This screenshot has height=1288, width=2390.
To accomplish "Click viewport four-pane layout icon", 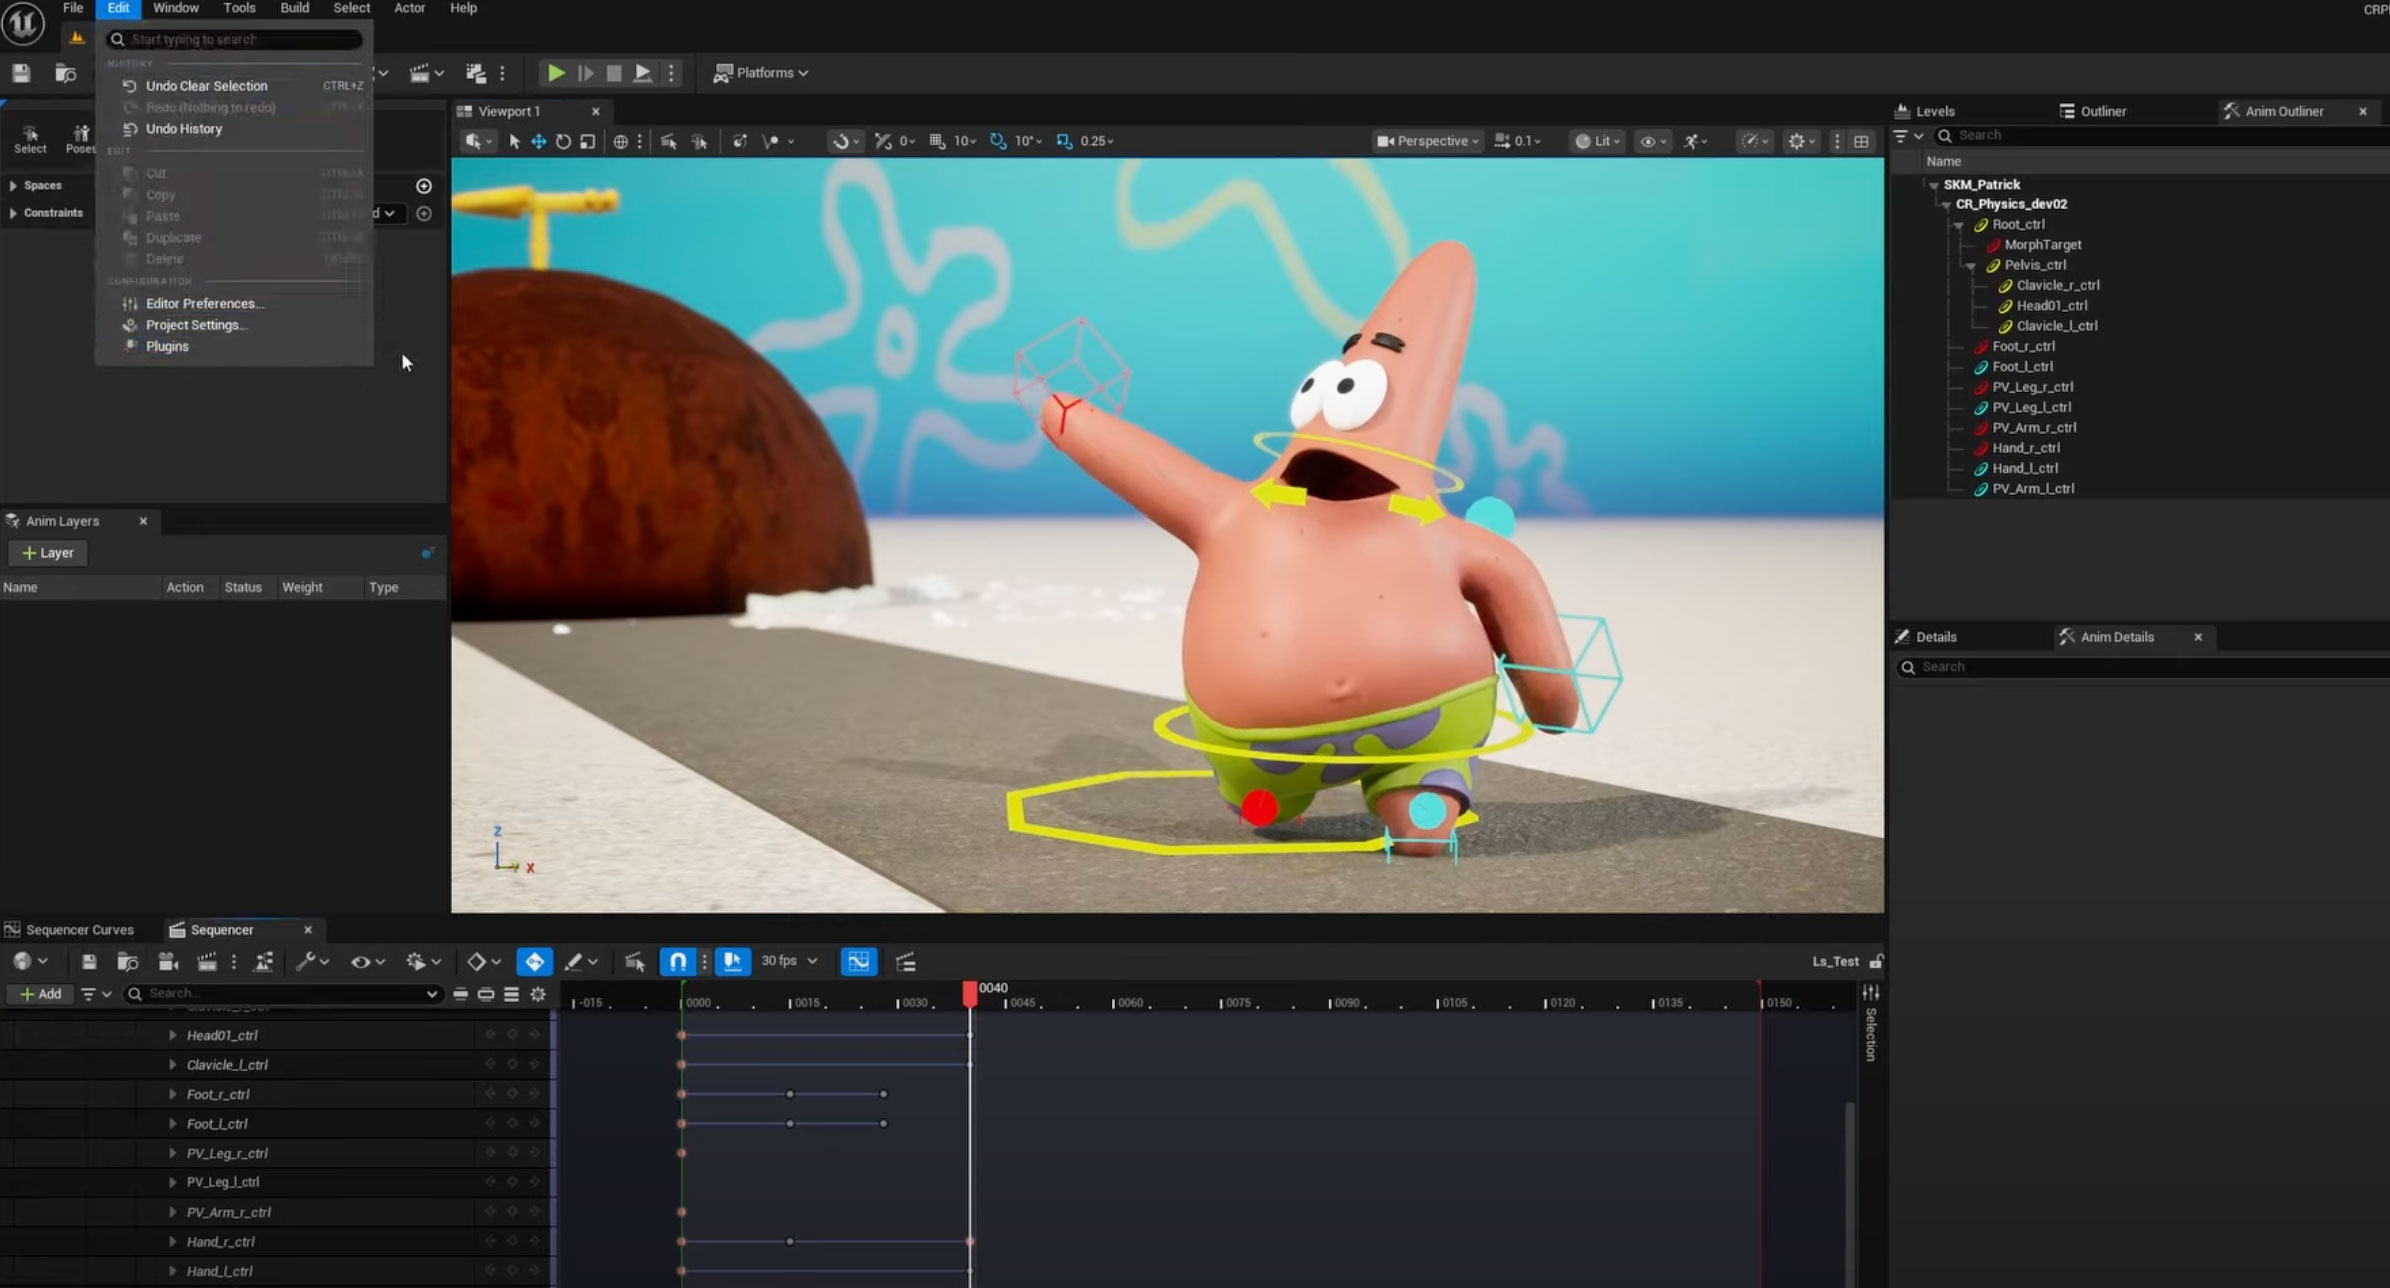I will [1861, 141].
